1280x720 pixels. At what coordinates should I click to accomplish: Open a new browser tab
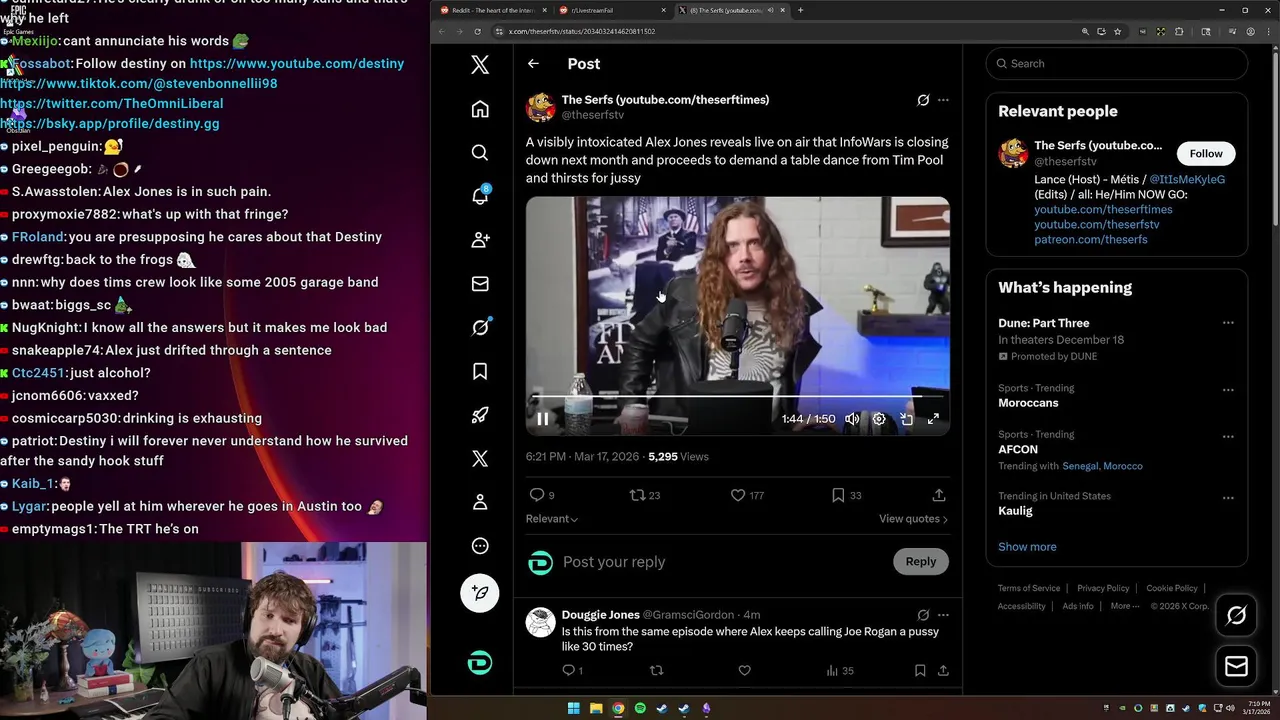(x=800, y=10)
